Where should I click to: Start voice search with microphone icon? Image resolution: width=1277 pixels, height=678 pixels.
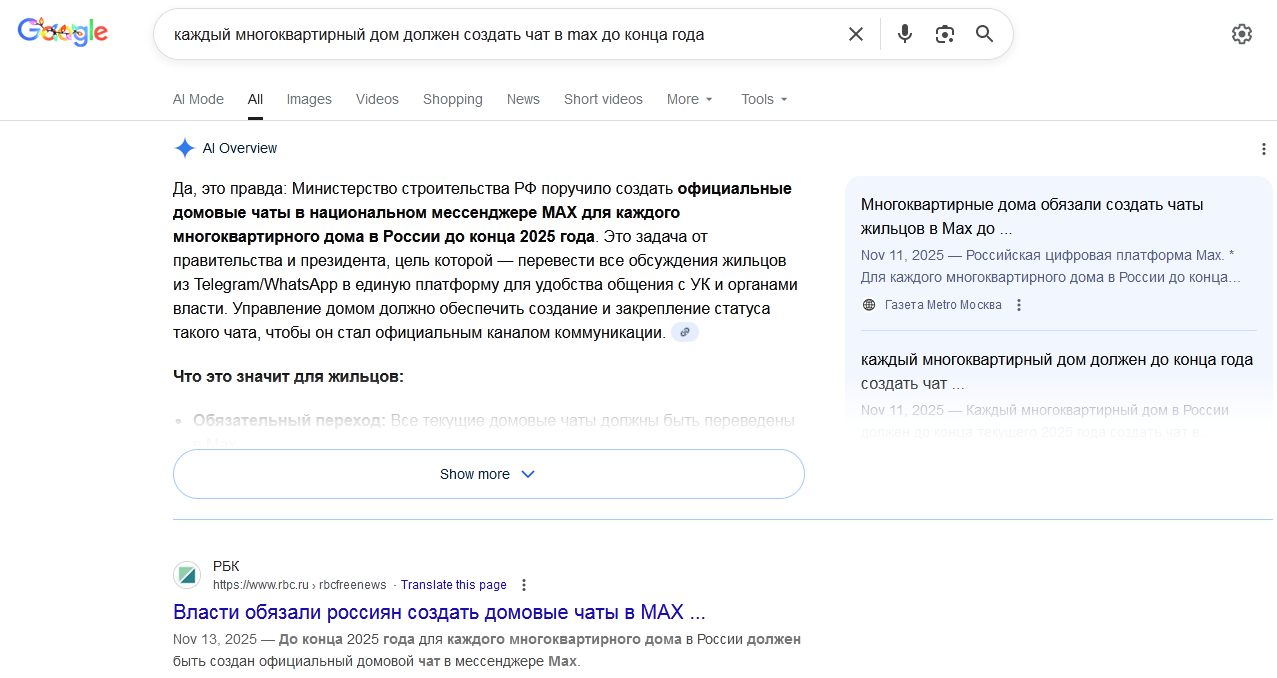tap(905, 34)
